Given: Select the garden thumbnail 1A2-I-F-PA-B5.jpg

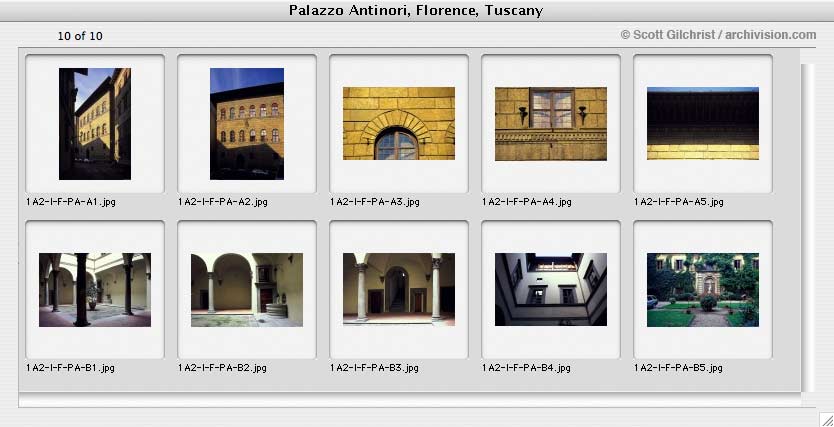Looking at the screenshot, I should (703, 290).
